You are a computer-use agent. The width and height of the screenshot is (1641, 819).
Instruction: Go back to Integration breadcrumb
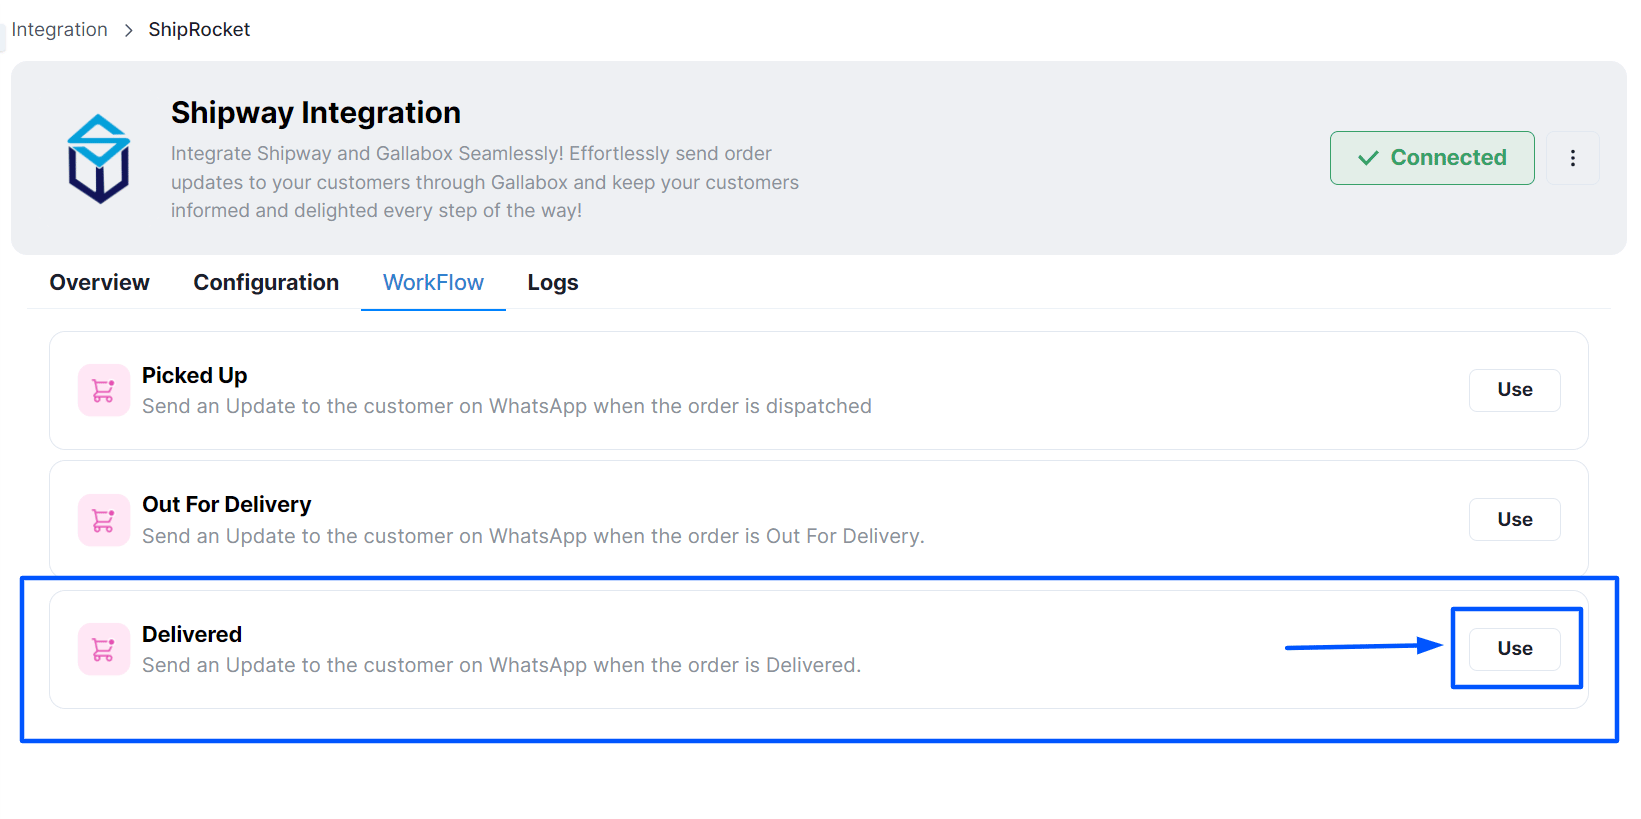pyautogui.click(x=59, y=30)
